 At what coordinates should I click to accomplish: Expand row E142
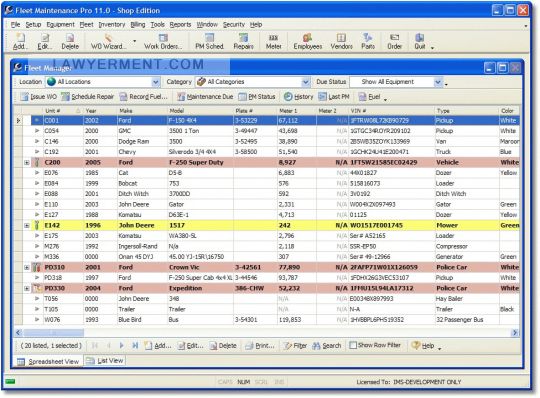(27, 225)
